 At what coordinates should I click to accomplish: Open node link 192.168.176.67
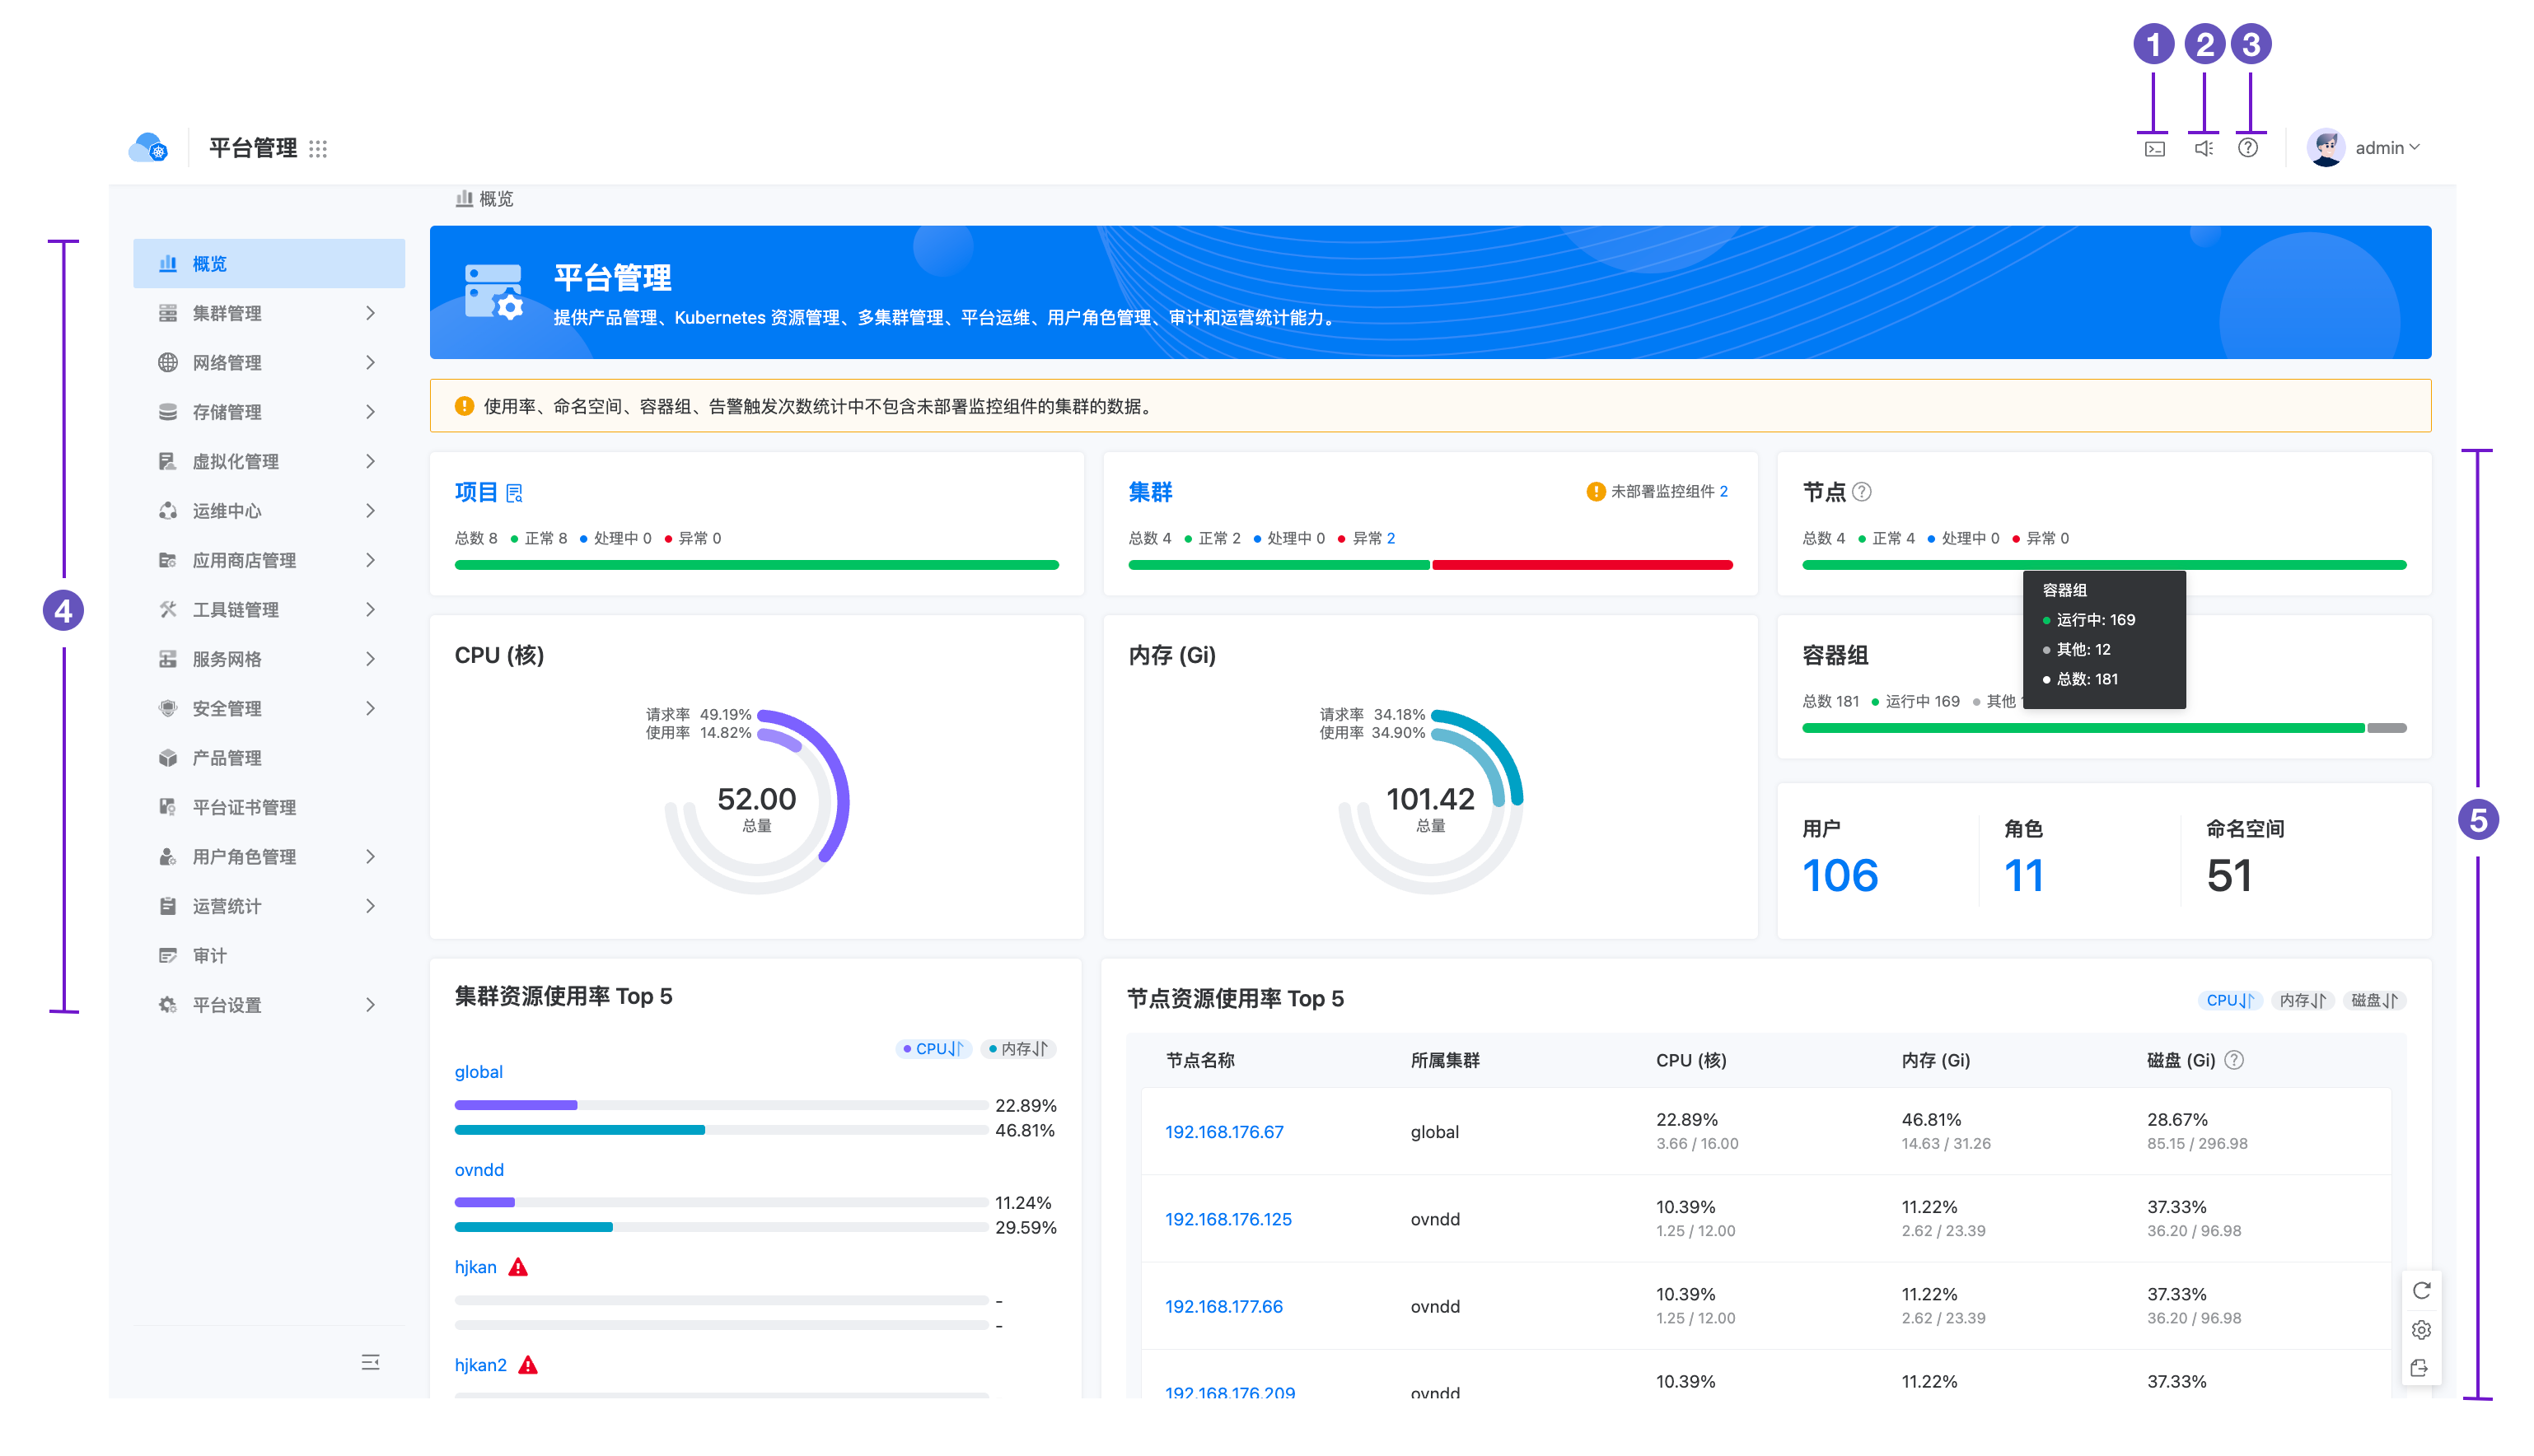[x=1223, y=1132]
